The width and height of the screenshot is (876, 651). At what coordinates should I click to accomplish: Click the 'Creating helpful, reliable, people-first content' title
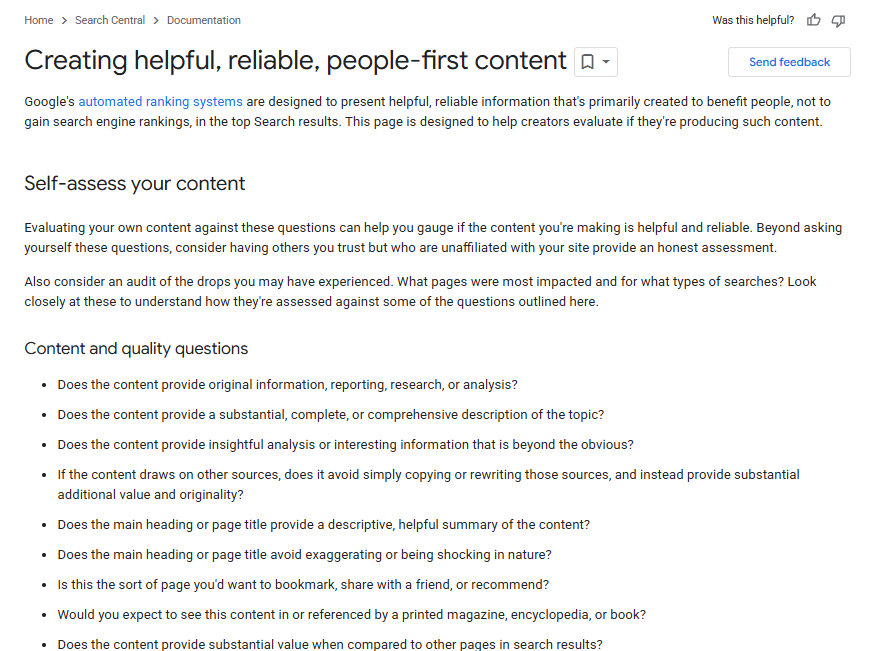tap(296, 60)
